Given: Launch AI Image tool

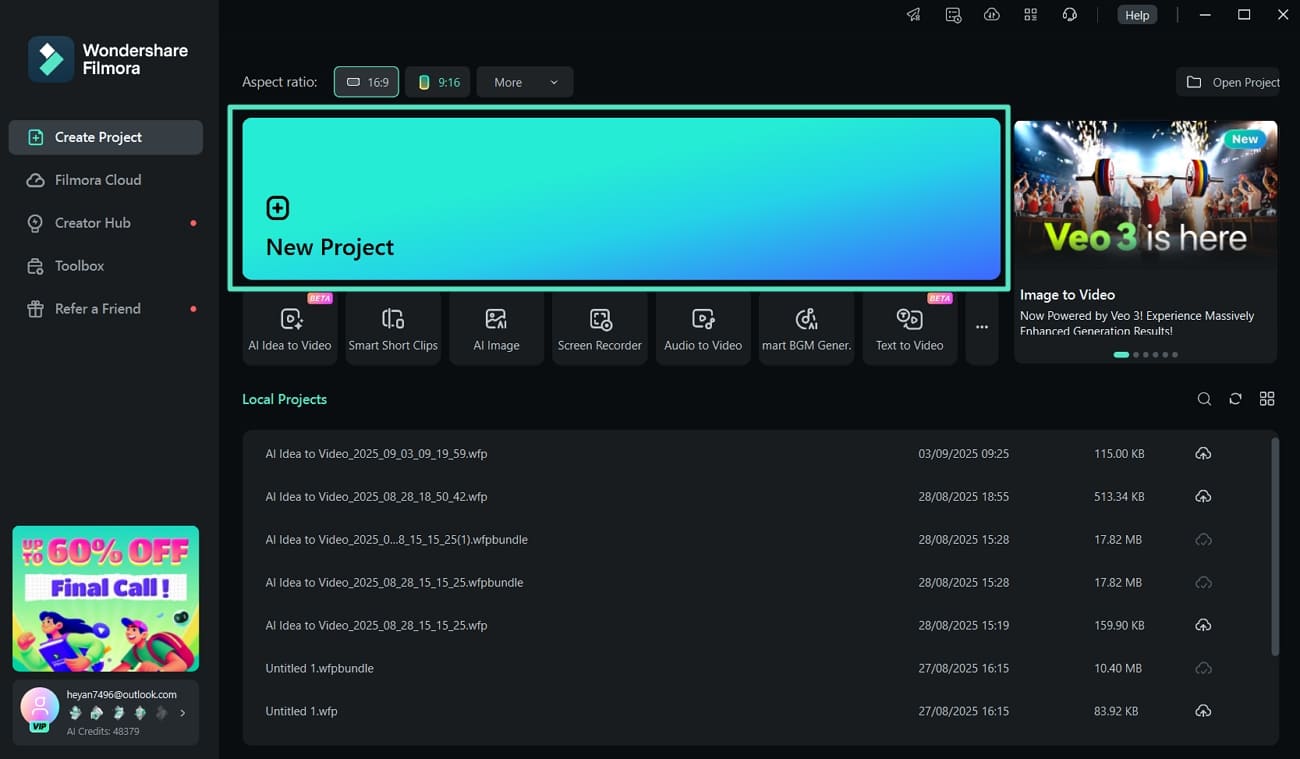Looking at the screenshot, I should pyautogui.click(x=496, y=329).
